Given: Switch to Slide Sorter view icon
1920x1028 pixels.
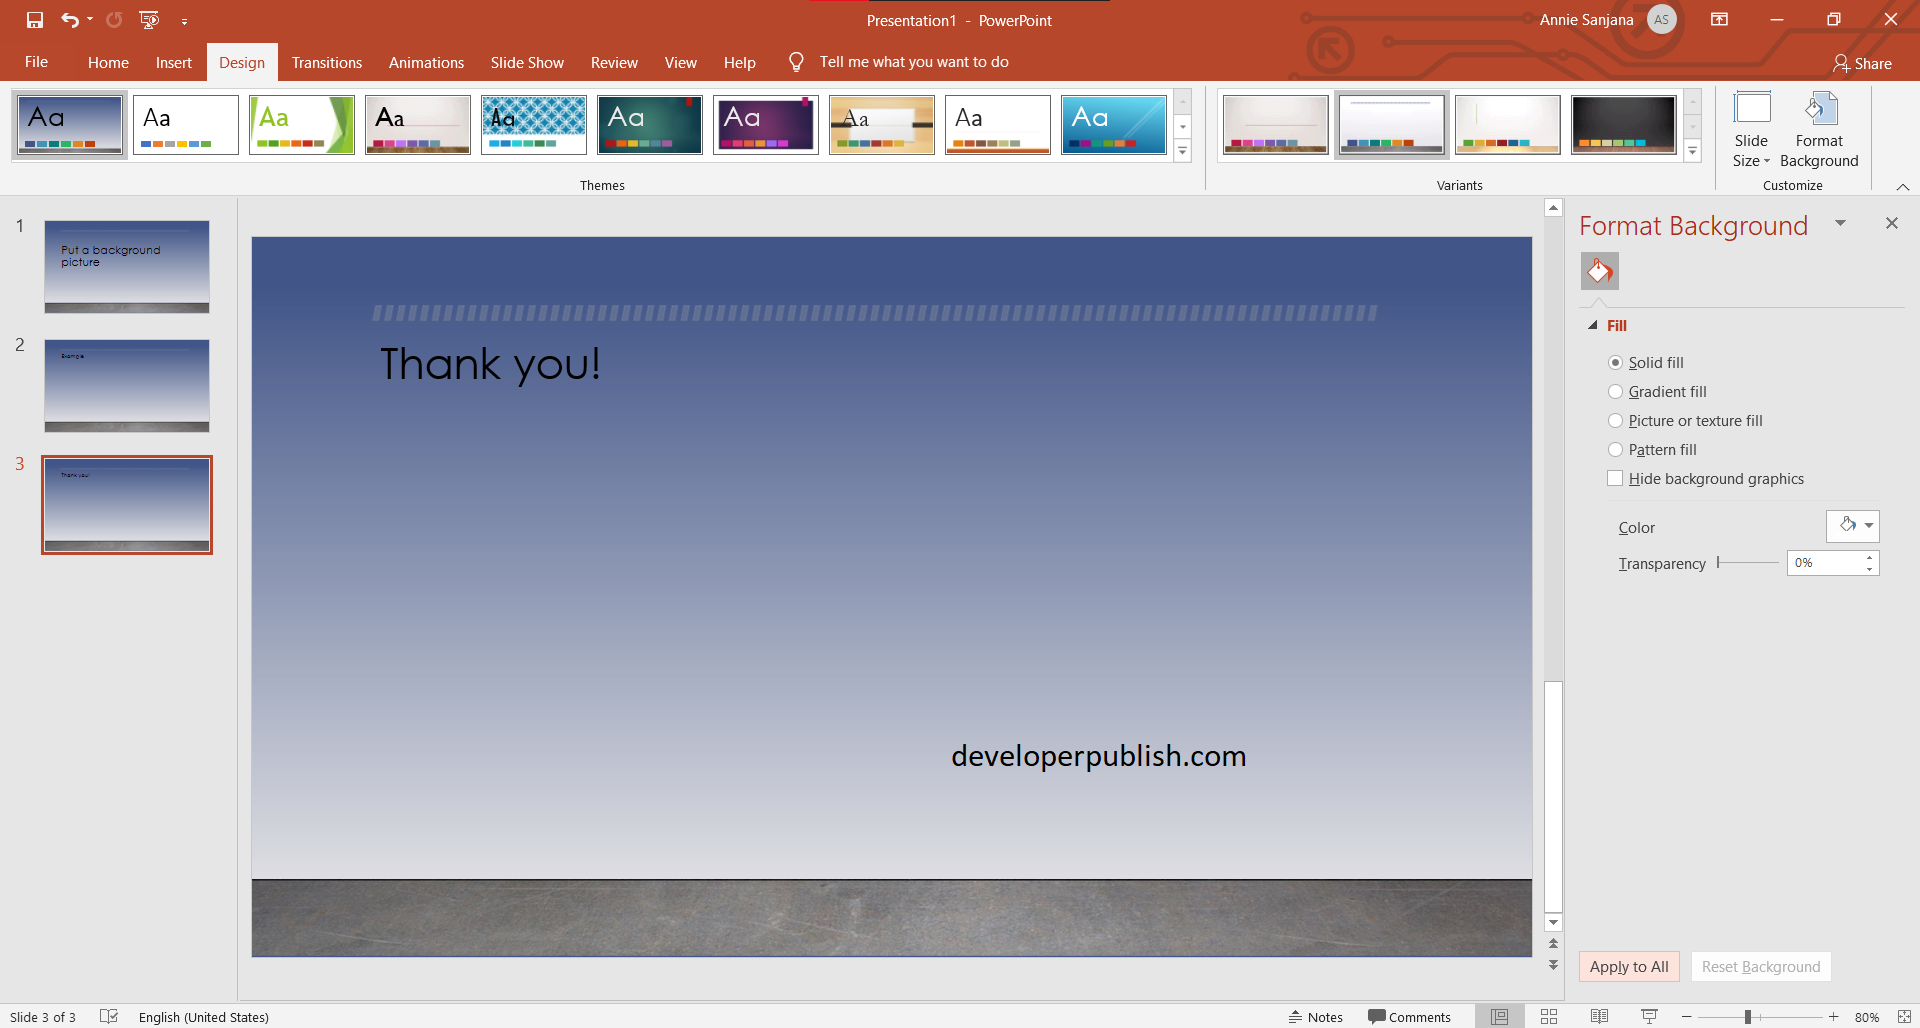Looking at the screenshot, I should point(1549,1016).
